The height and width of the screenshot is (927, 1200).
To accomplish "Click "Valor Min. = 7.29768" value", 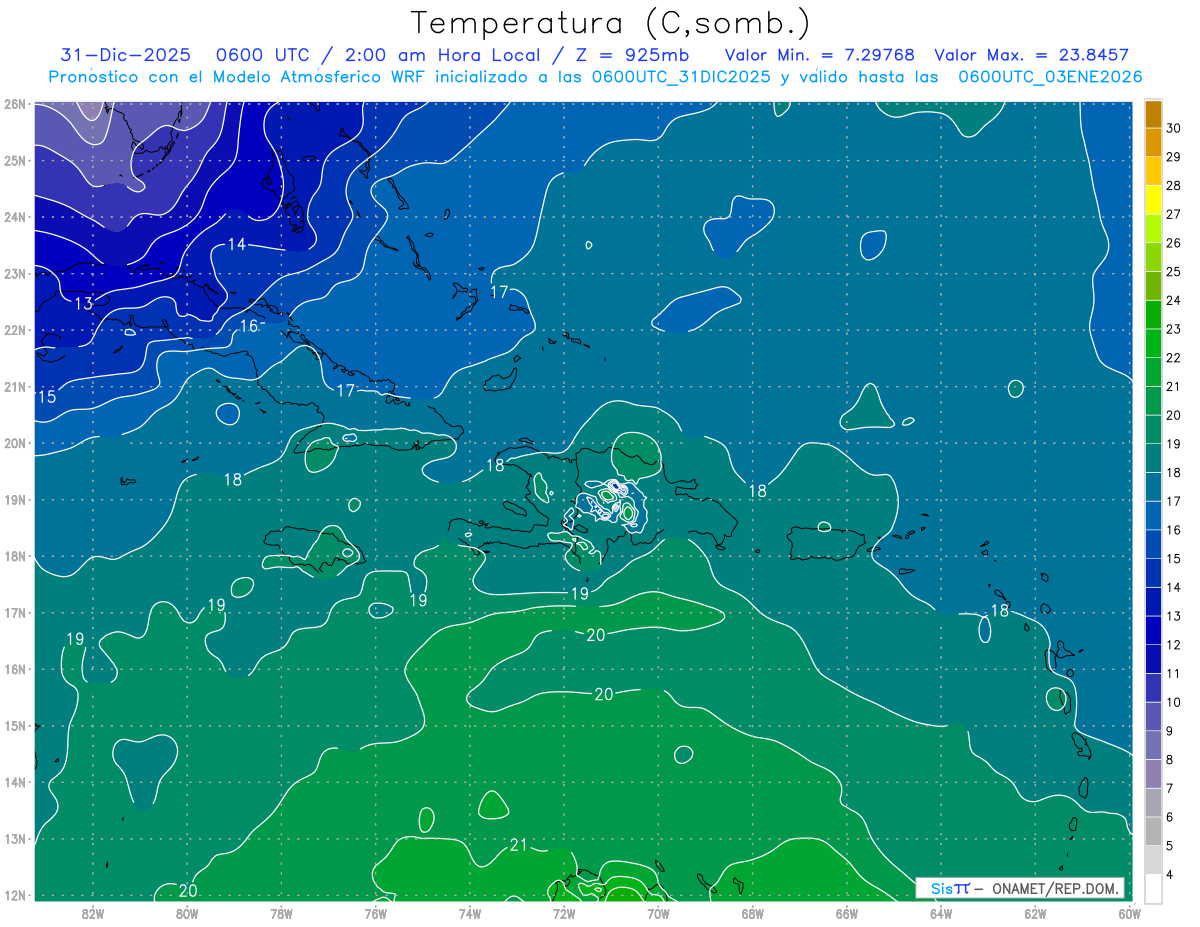I will [820, 56].
